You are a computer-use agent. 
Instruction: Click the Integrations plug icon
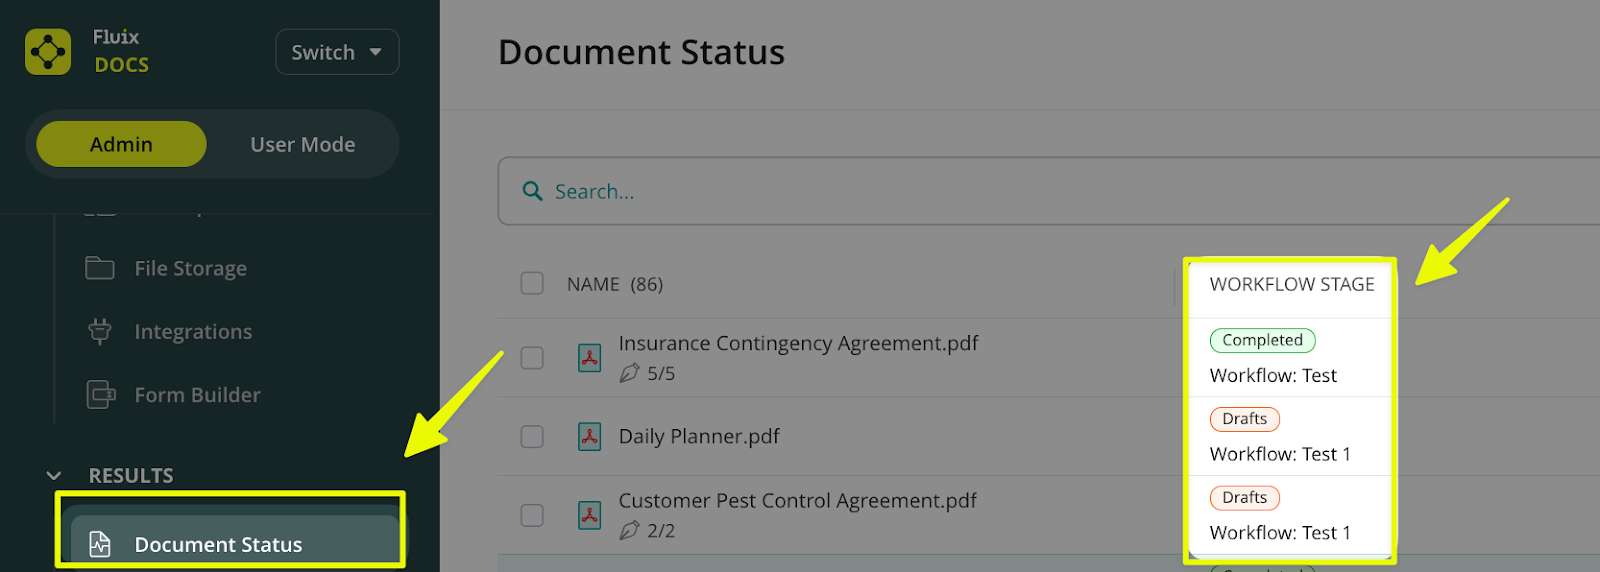(100, 331)
